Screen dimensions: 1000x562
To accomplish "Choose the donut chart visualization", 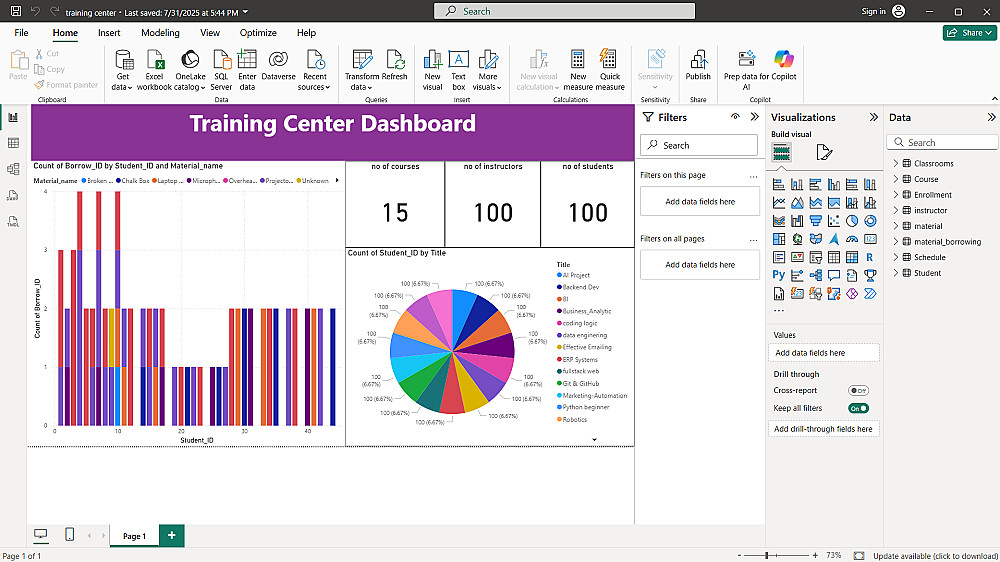I will tap(870, 221).
